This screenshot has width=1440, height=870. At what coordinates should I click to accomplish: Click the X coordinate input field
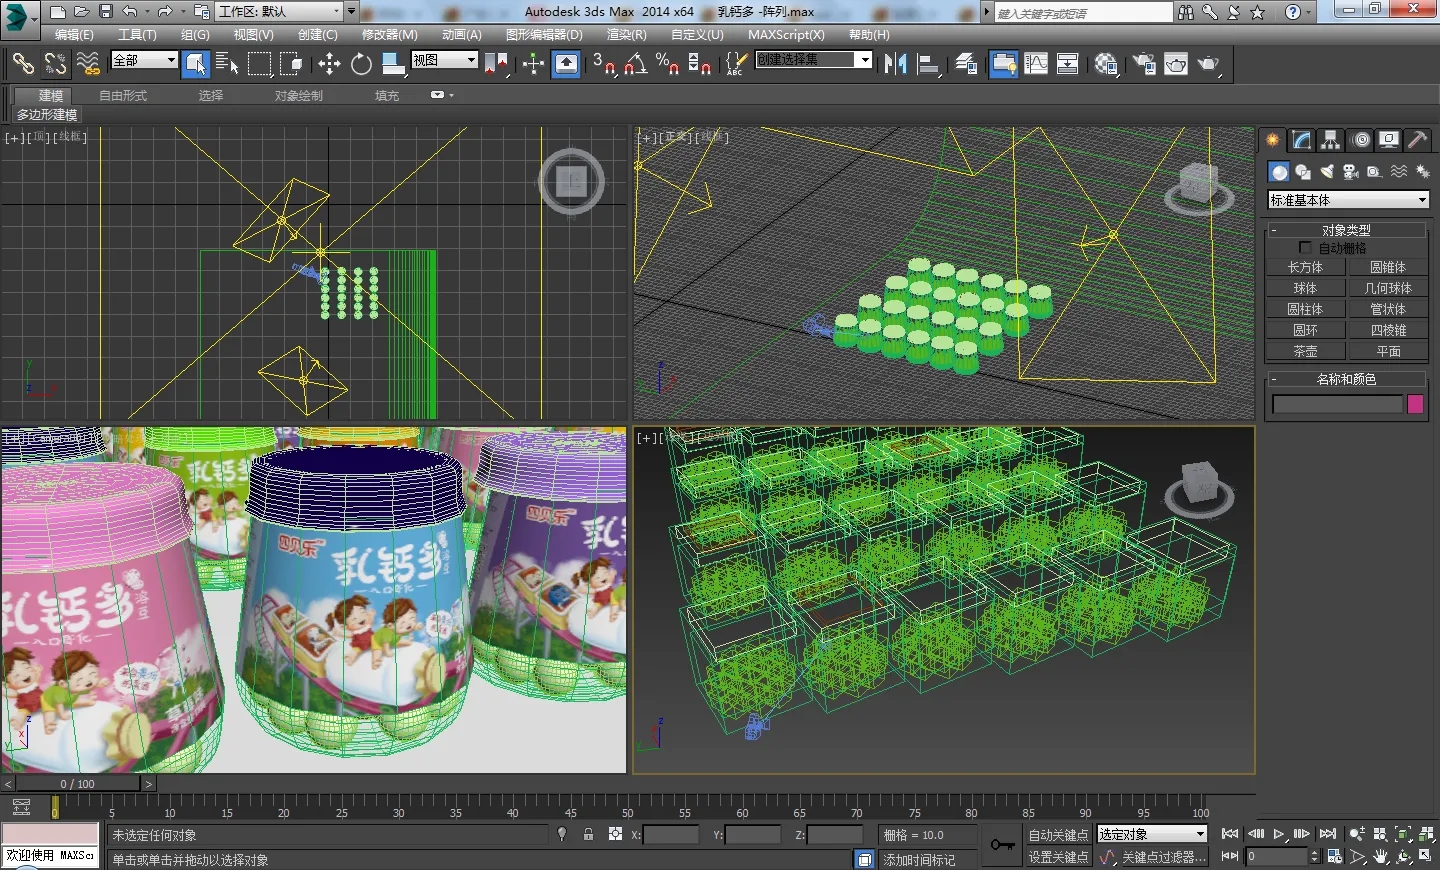coord(671,834)
